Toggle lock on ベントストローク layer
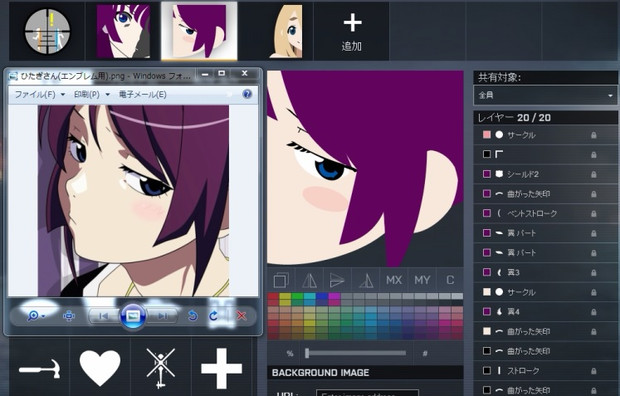The width and height of the screenshot is (620, 396). pyautogui.click(x=594, y=214)
